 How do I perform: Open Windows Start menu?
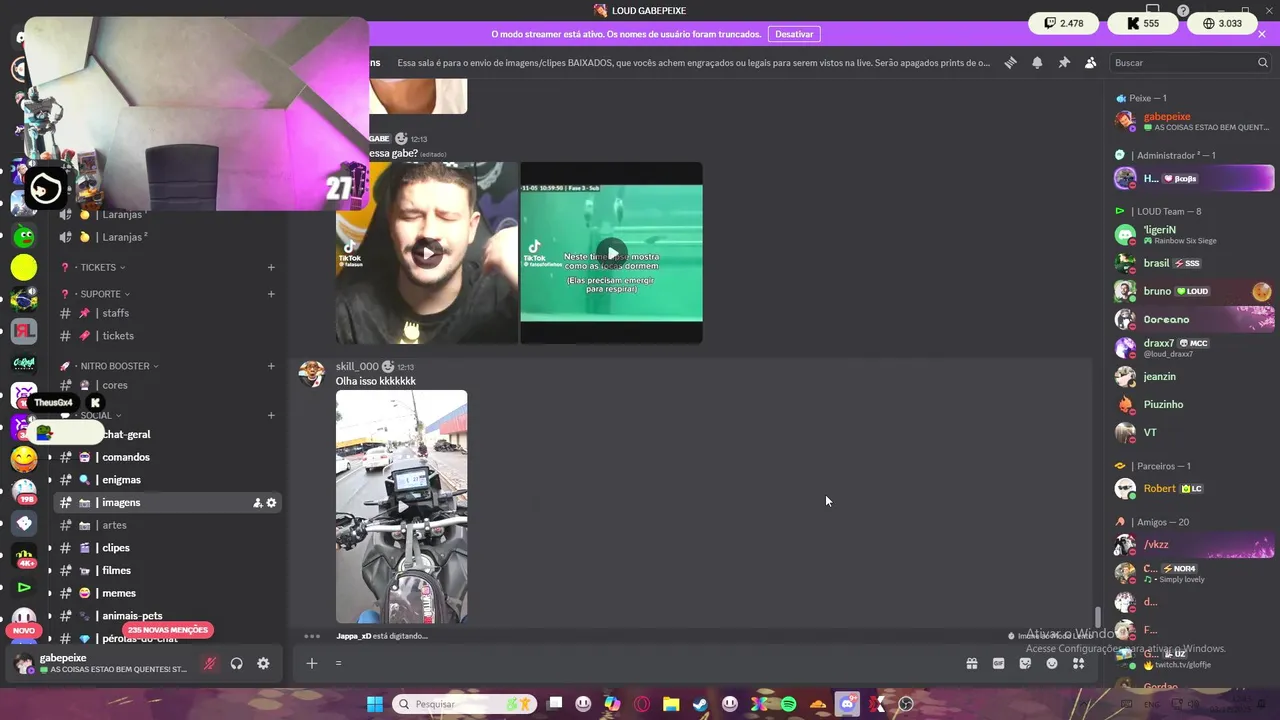(x=374, y=704)
